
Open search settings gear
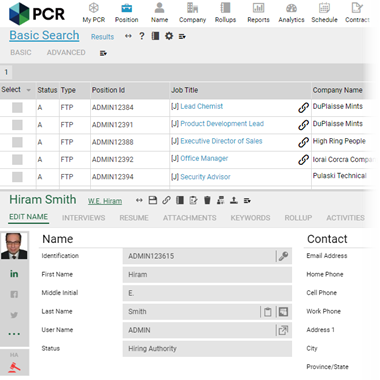pos(169,36)
